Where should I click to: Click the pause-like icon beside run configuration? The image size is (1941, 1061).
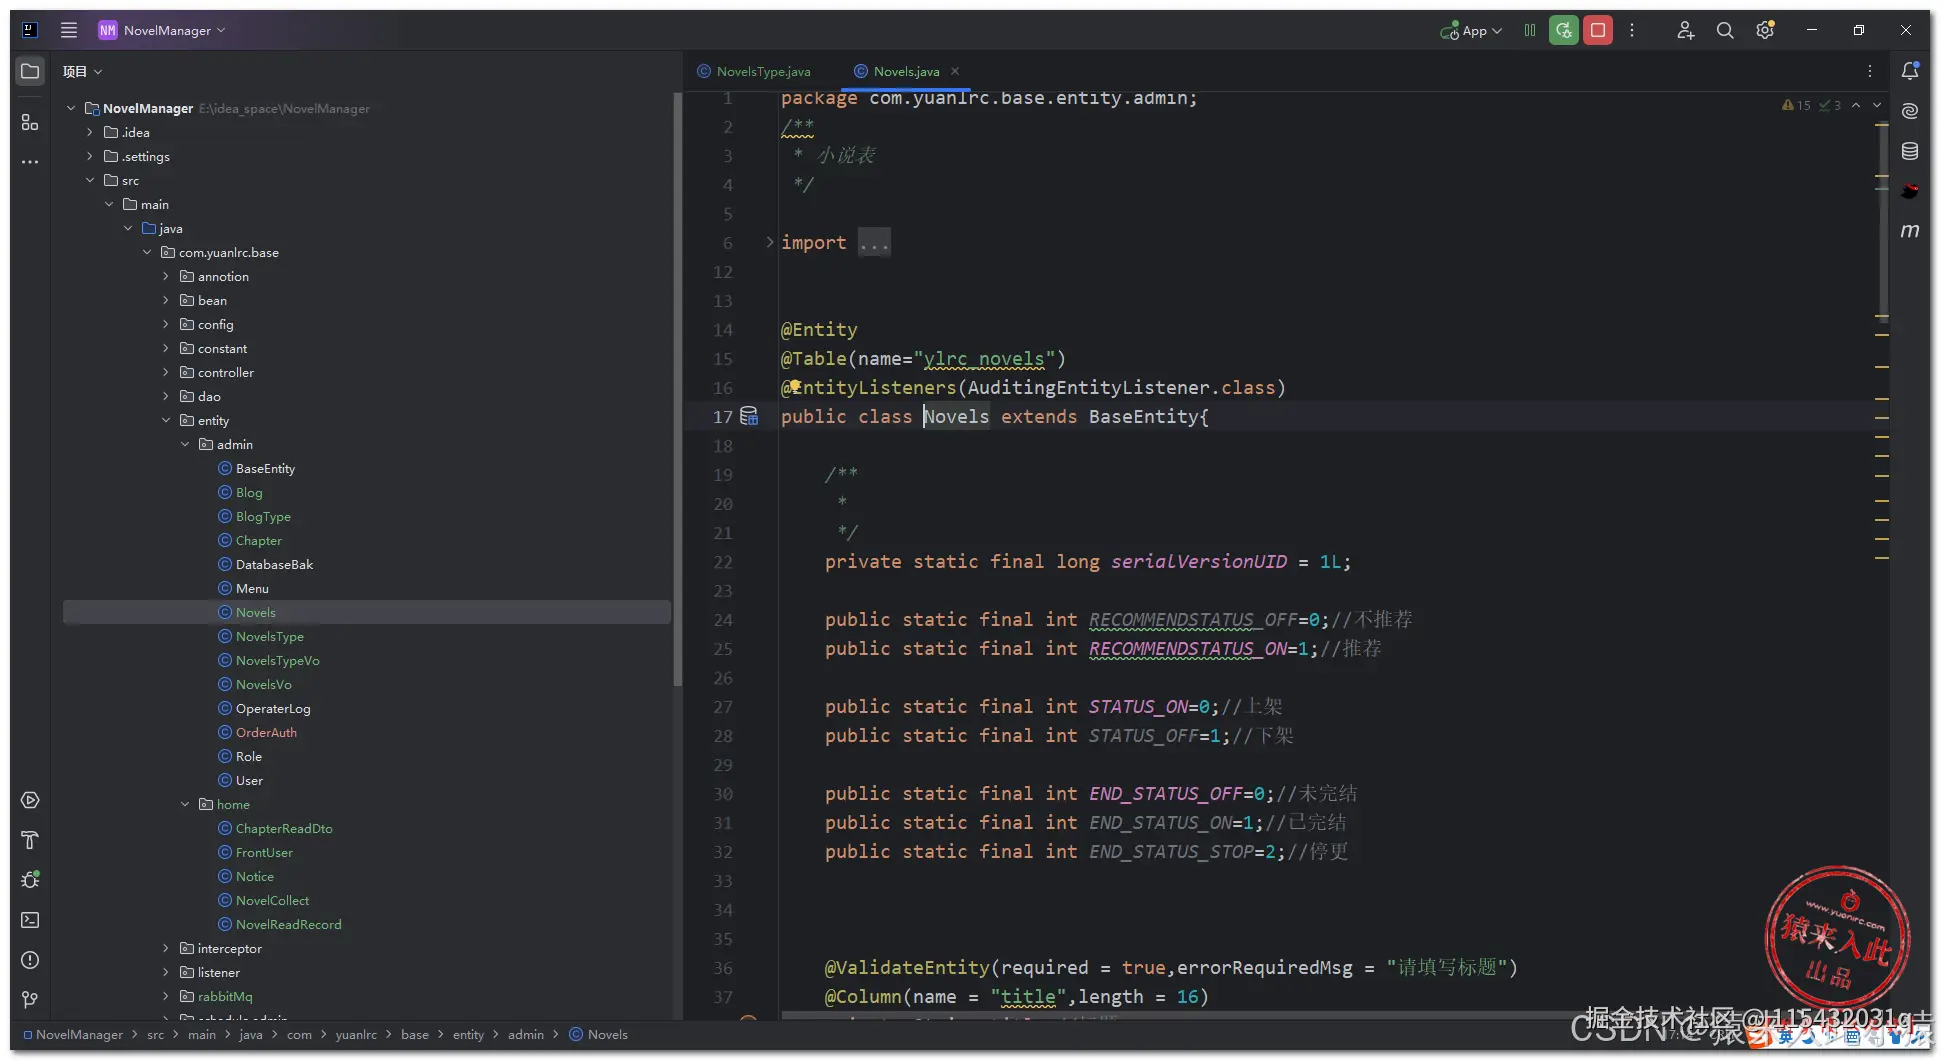click(1530, 30)
